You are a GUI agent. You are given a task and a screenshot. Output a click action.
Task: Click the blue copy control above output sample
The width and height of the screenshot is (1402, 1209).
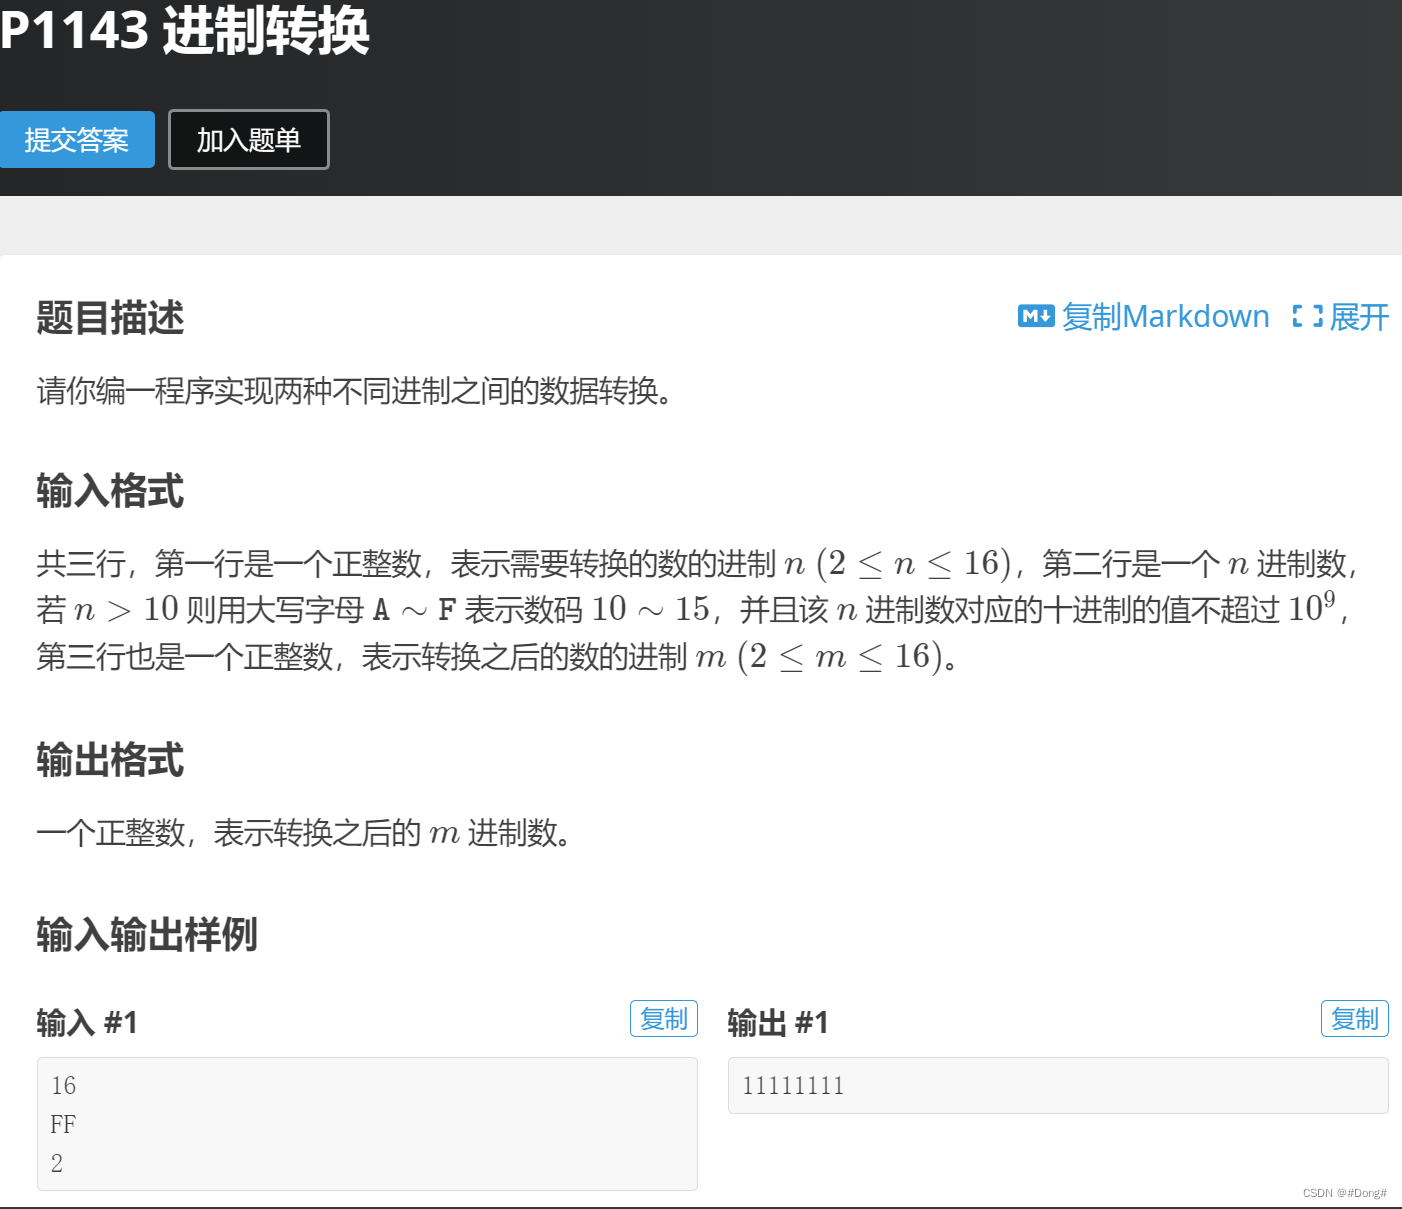pyautogui.click(x=1355, y=1018)
